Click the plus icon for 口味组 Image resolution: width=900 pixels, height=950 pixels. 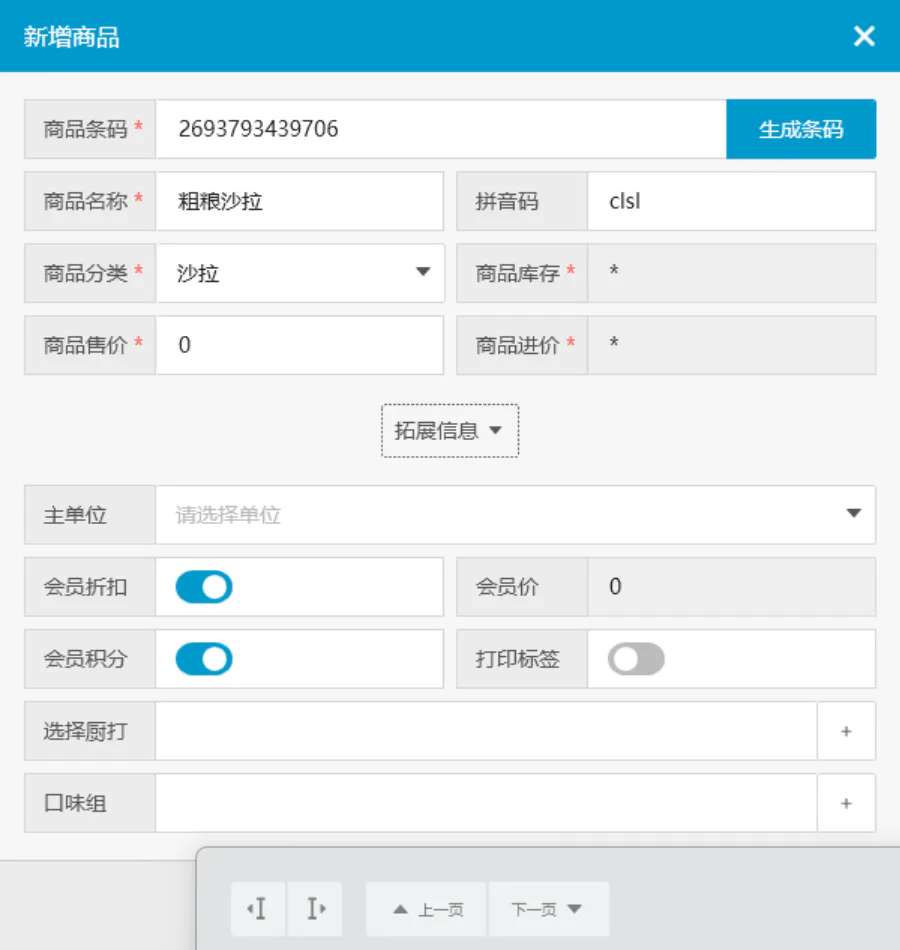846,803
